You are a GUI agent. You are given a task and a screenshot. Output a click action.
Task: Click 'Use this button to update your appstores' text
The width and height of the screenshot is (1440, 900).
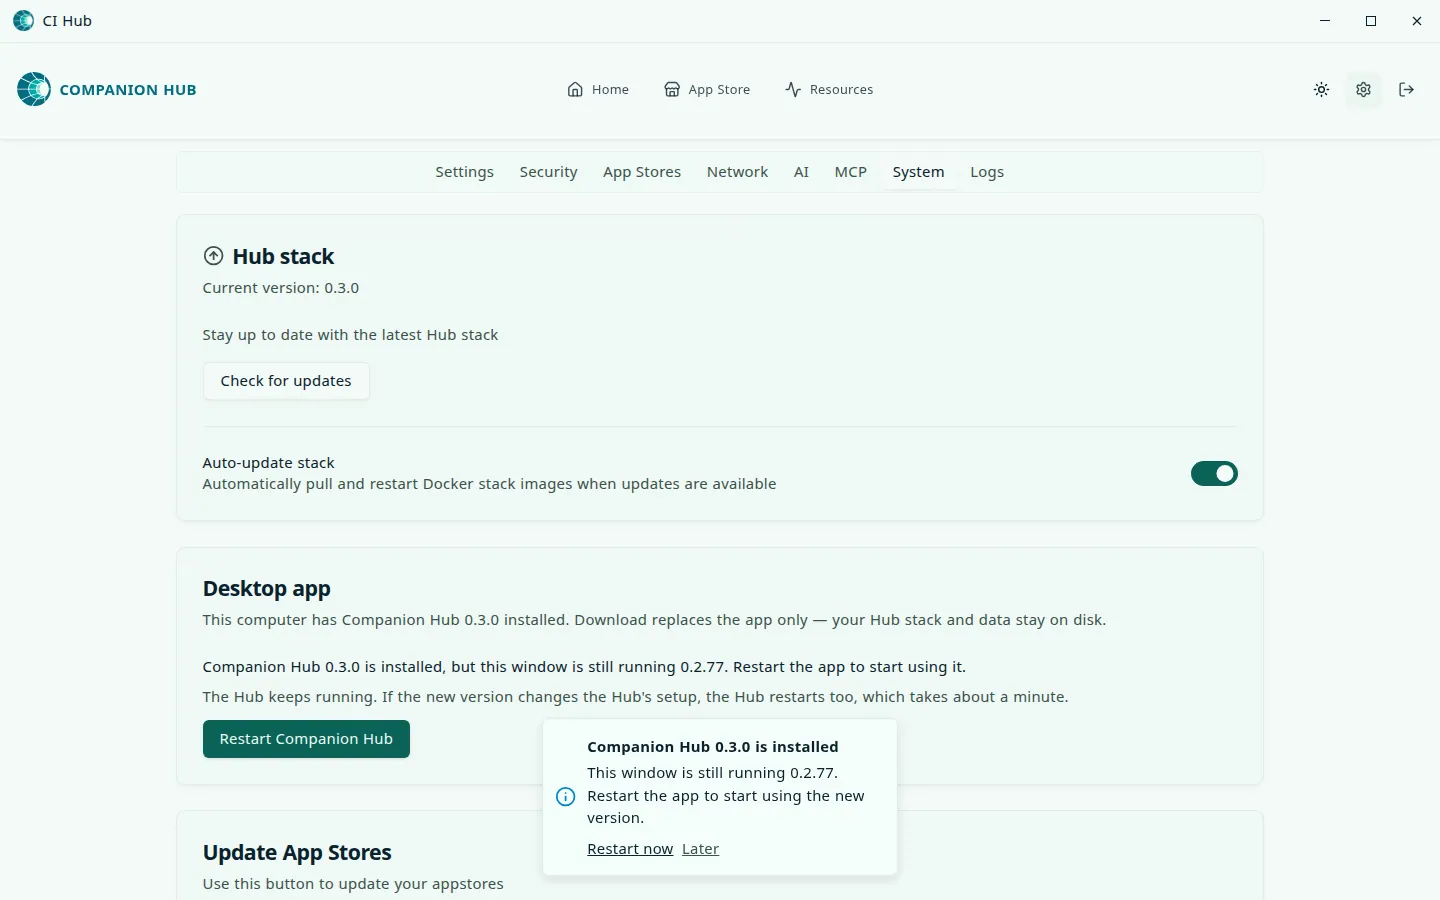coord(353,884)
